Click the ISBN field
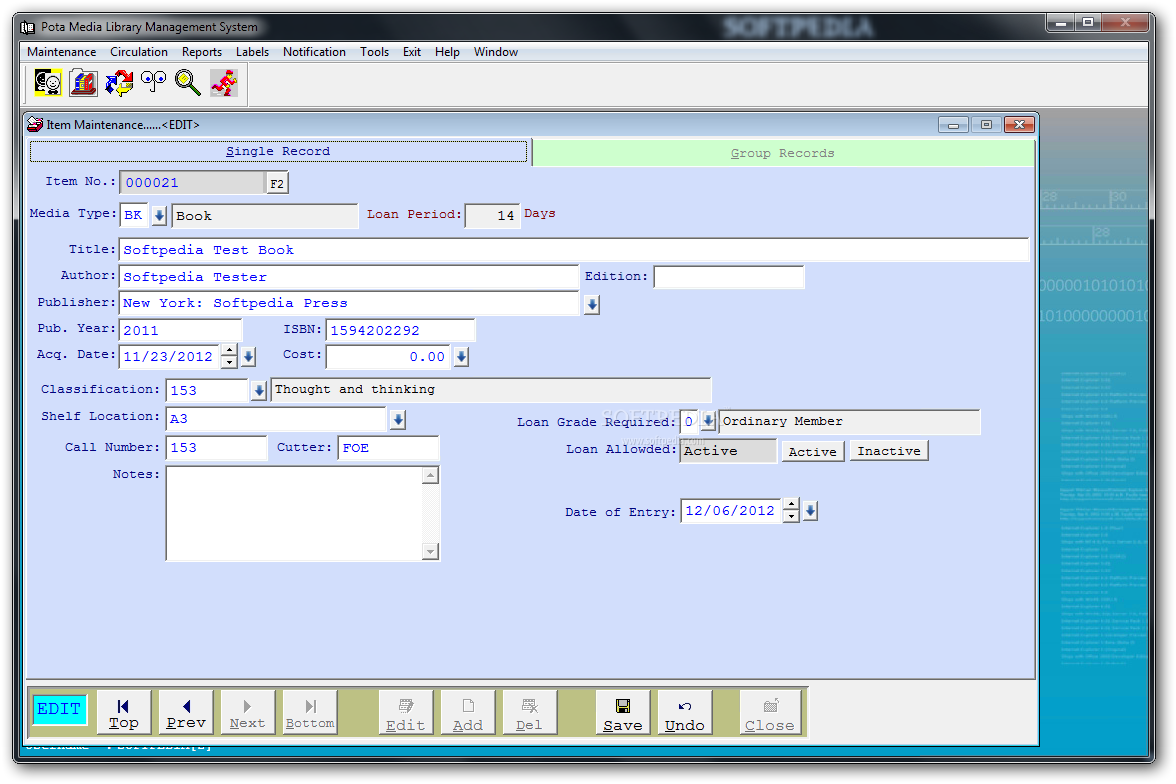This screenshot has height=784, width=1176. 400,330
